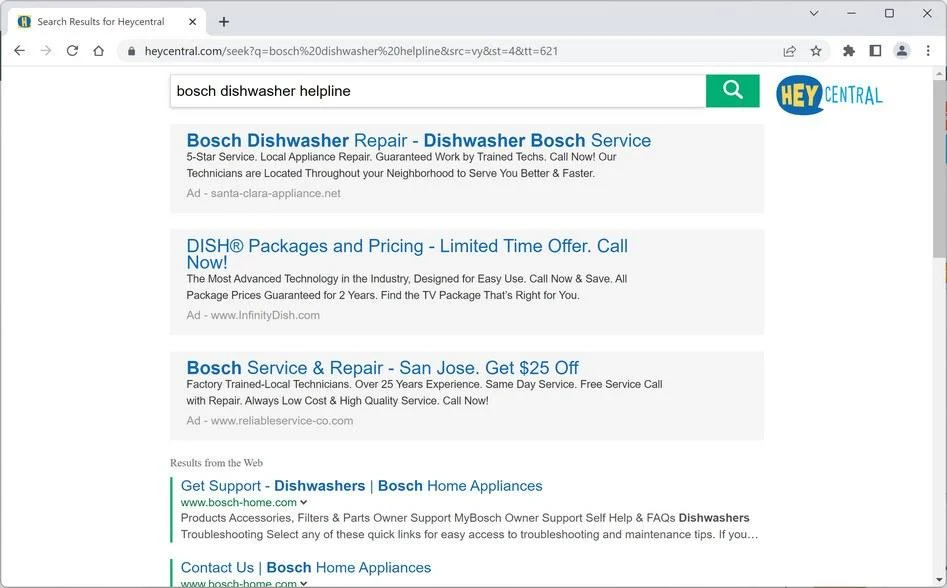Go to the home page icon
The width and height of the screenshot is (947, 588).
tap(98, 51)
